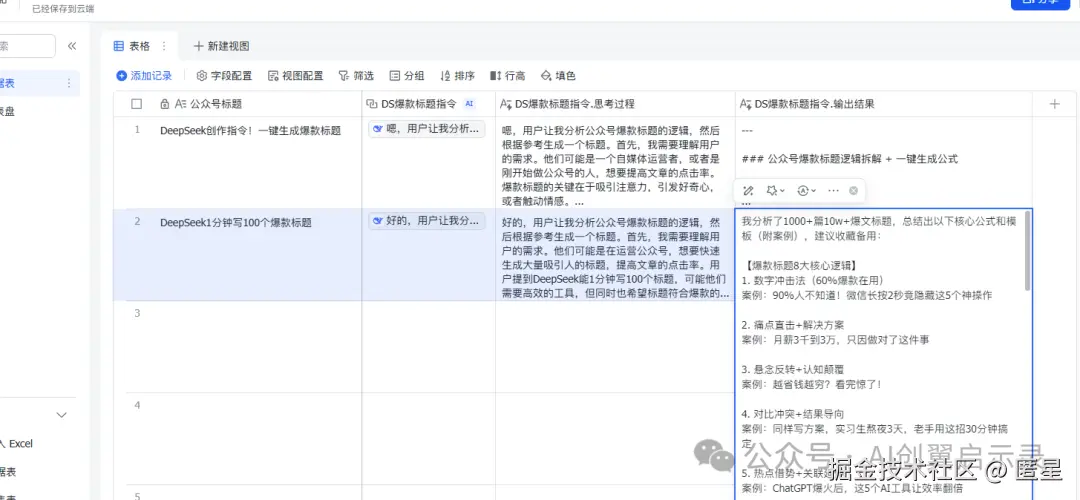Collapse the sidebar with double-chevron icon

pyautogui.click(x=72, y=46)
